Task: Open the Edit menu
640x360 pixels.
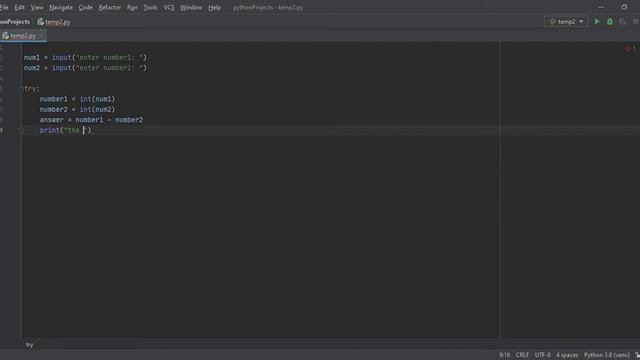Action: pyautogui.click(x=19, y=7)
